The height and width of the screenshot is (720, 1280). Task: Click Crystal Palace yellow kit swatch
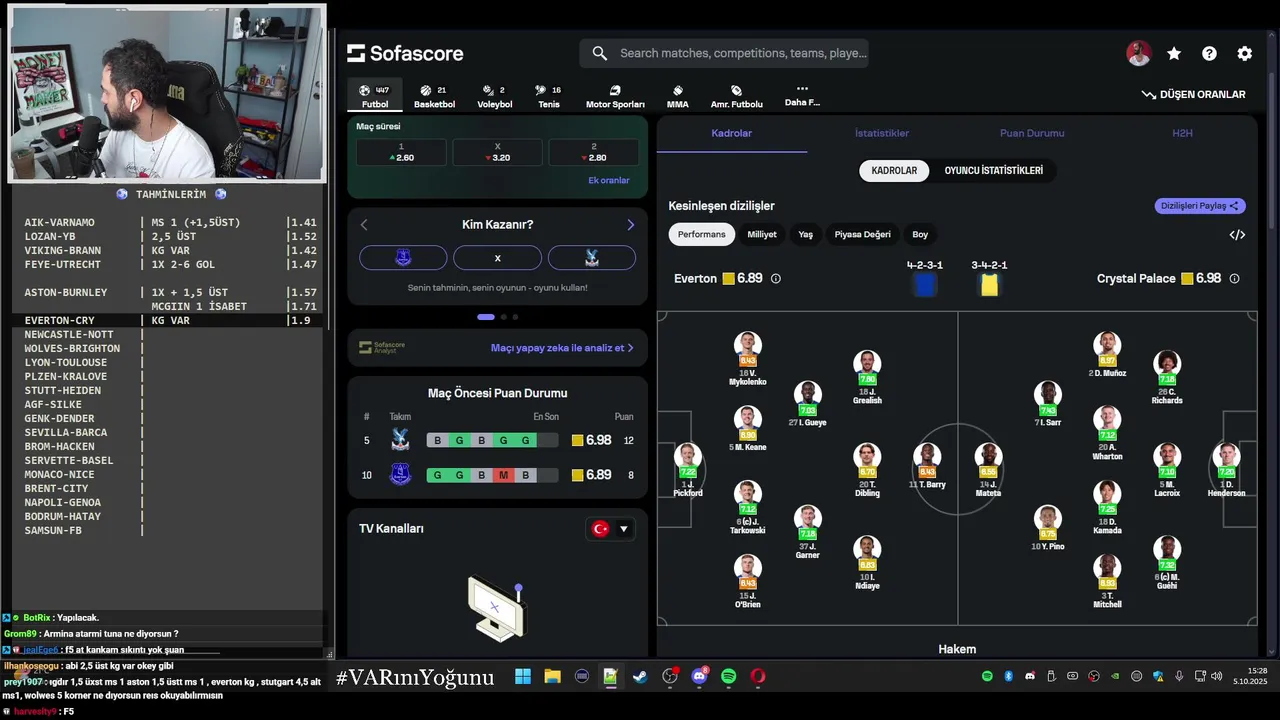(989, 286)
